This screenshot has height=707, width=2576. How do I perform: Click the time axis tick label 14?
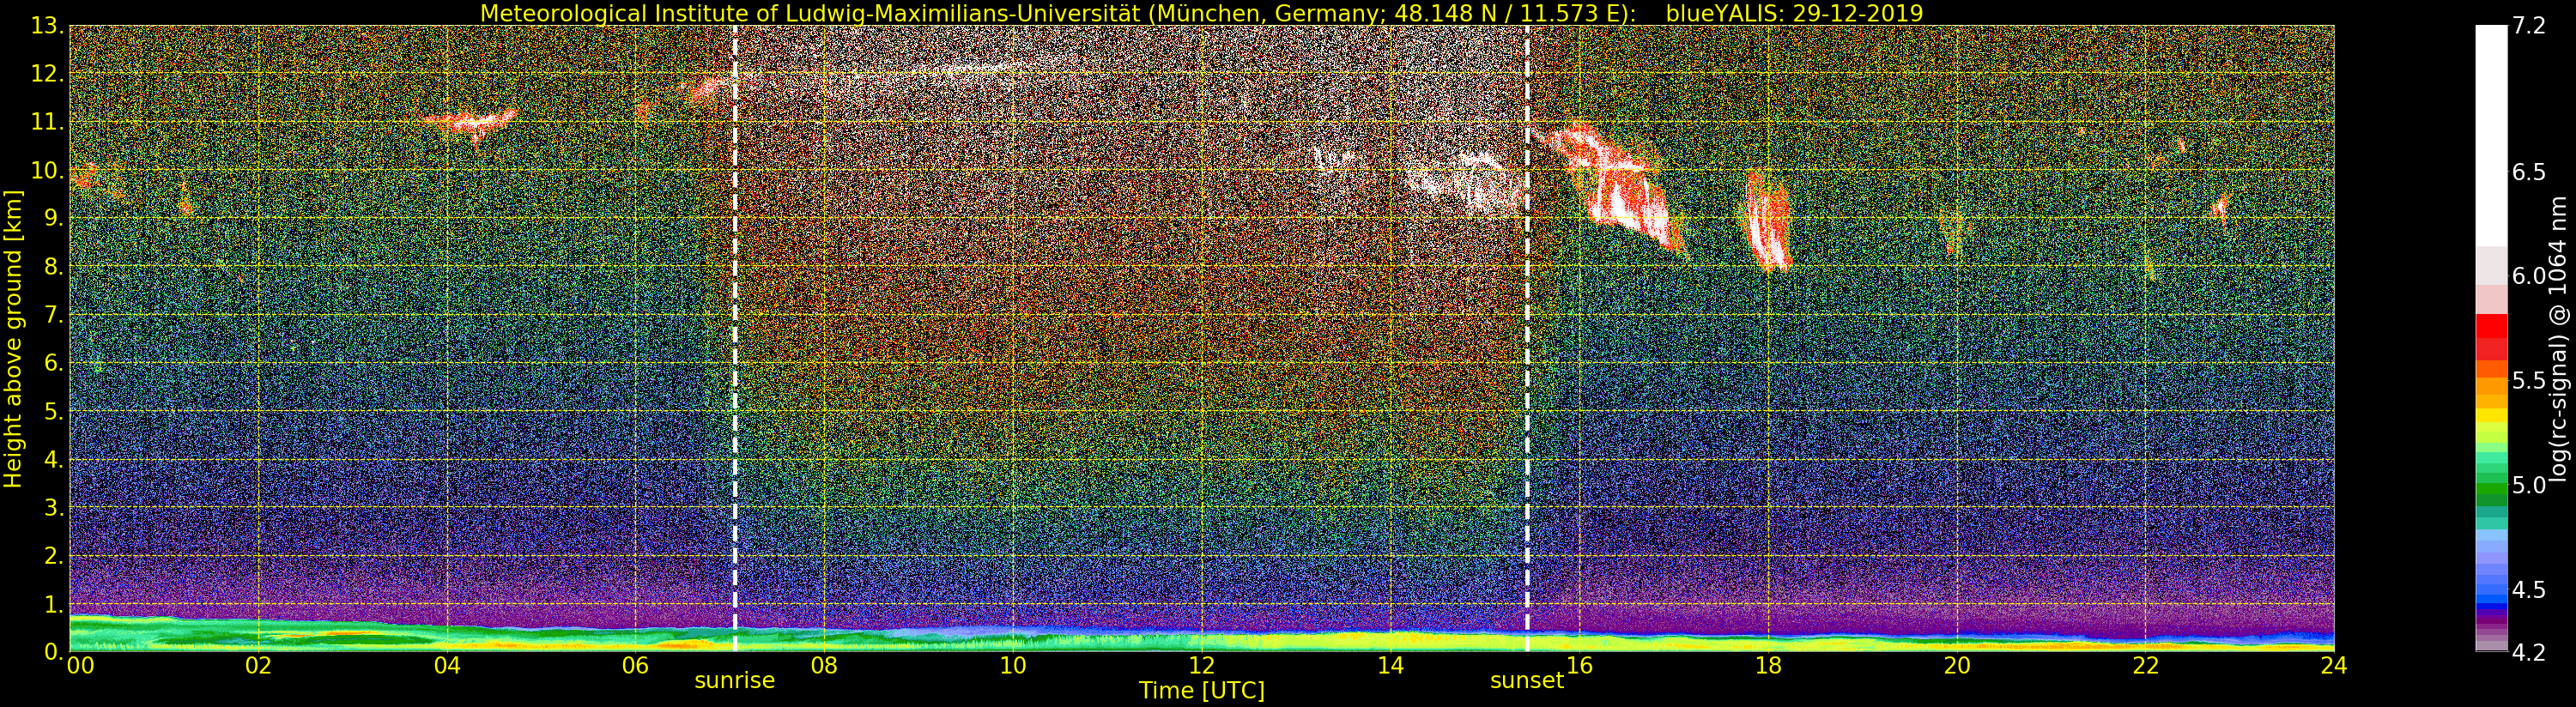(1391, 666)
